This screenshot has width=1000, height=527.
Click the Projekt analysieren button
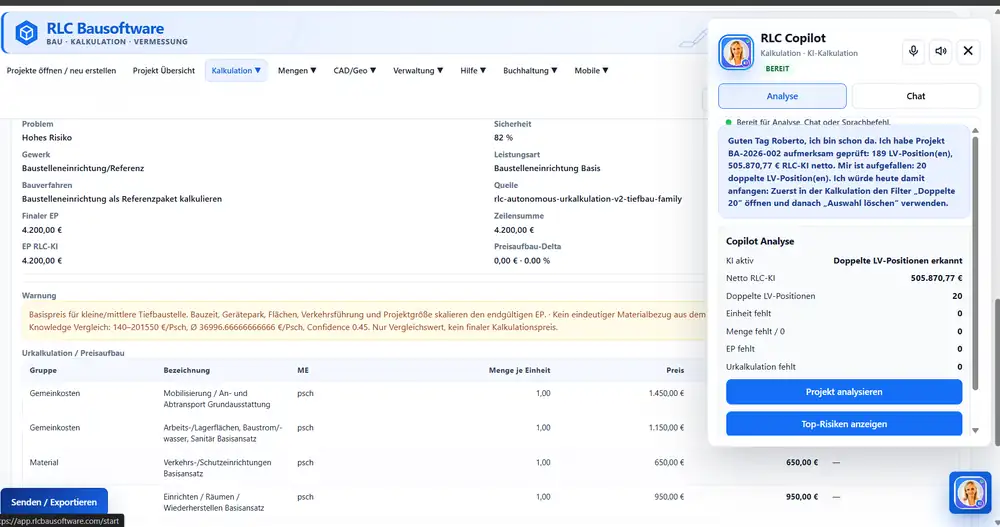pos(844,392)
